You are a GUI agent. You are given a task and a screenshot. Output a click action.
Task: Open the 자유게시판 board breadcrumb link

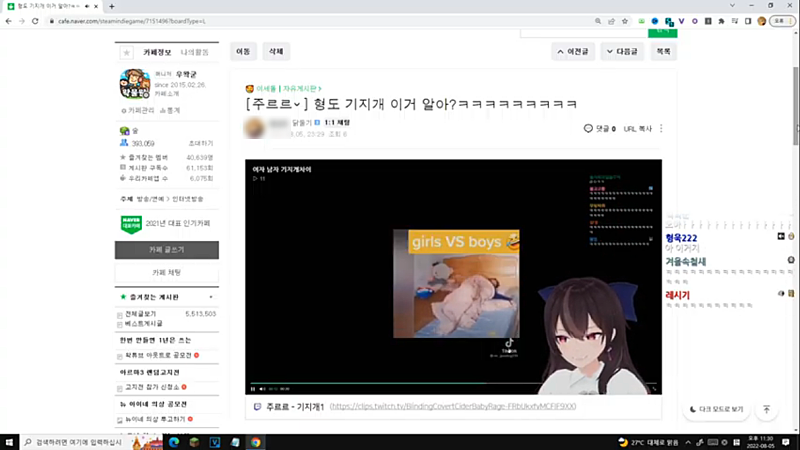click(x=302, y=89)
